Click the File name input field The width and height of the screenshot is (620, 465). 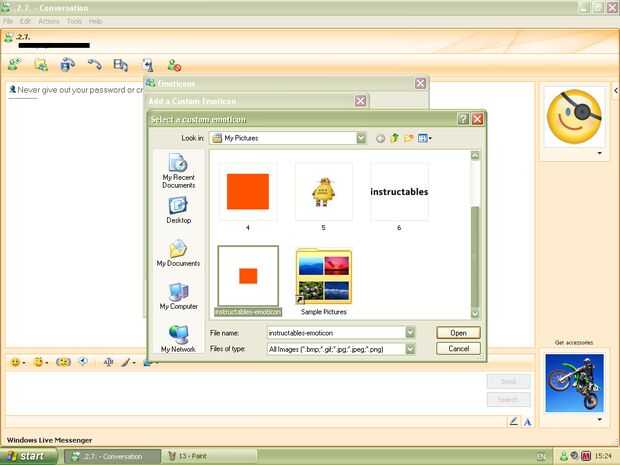336,333
